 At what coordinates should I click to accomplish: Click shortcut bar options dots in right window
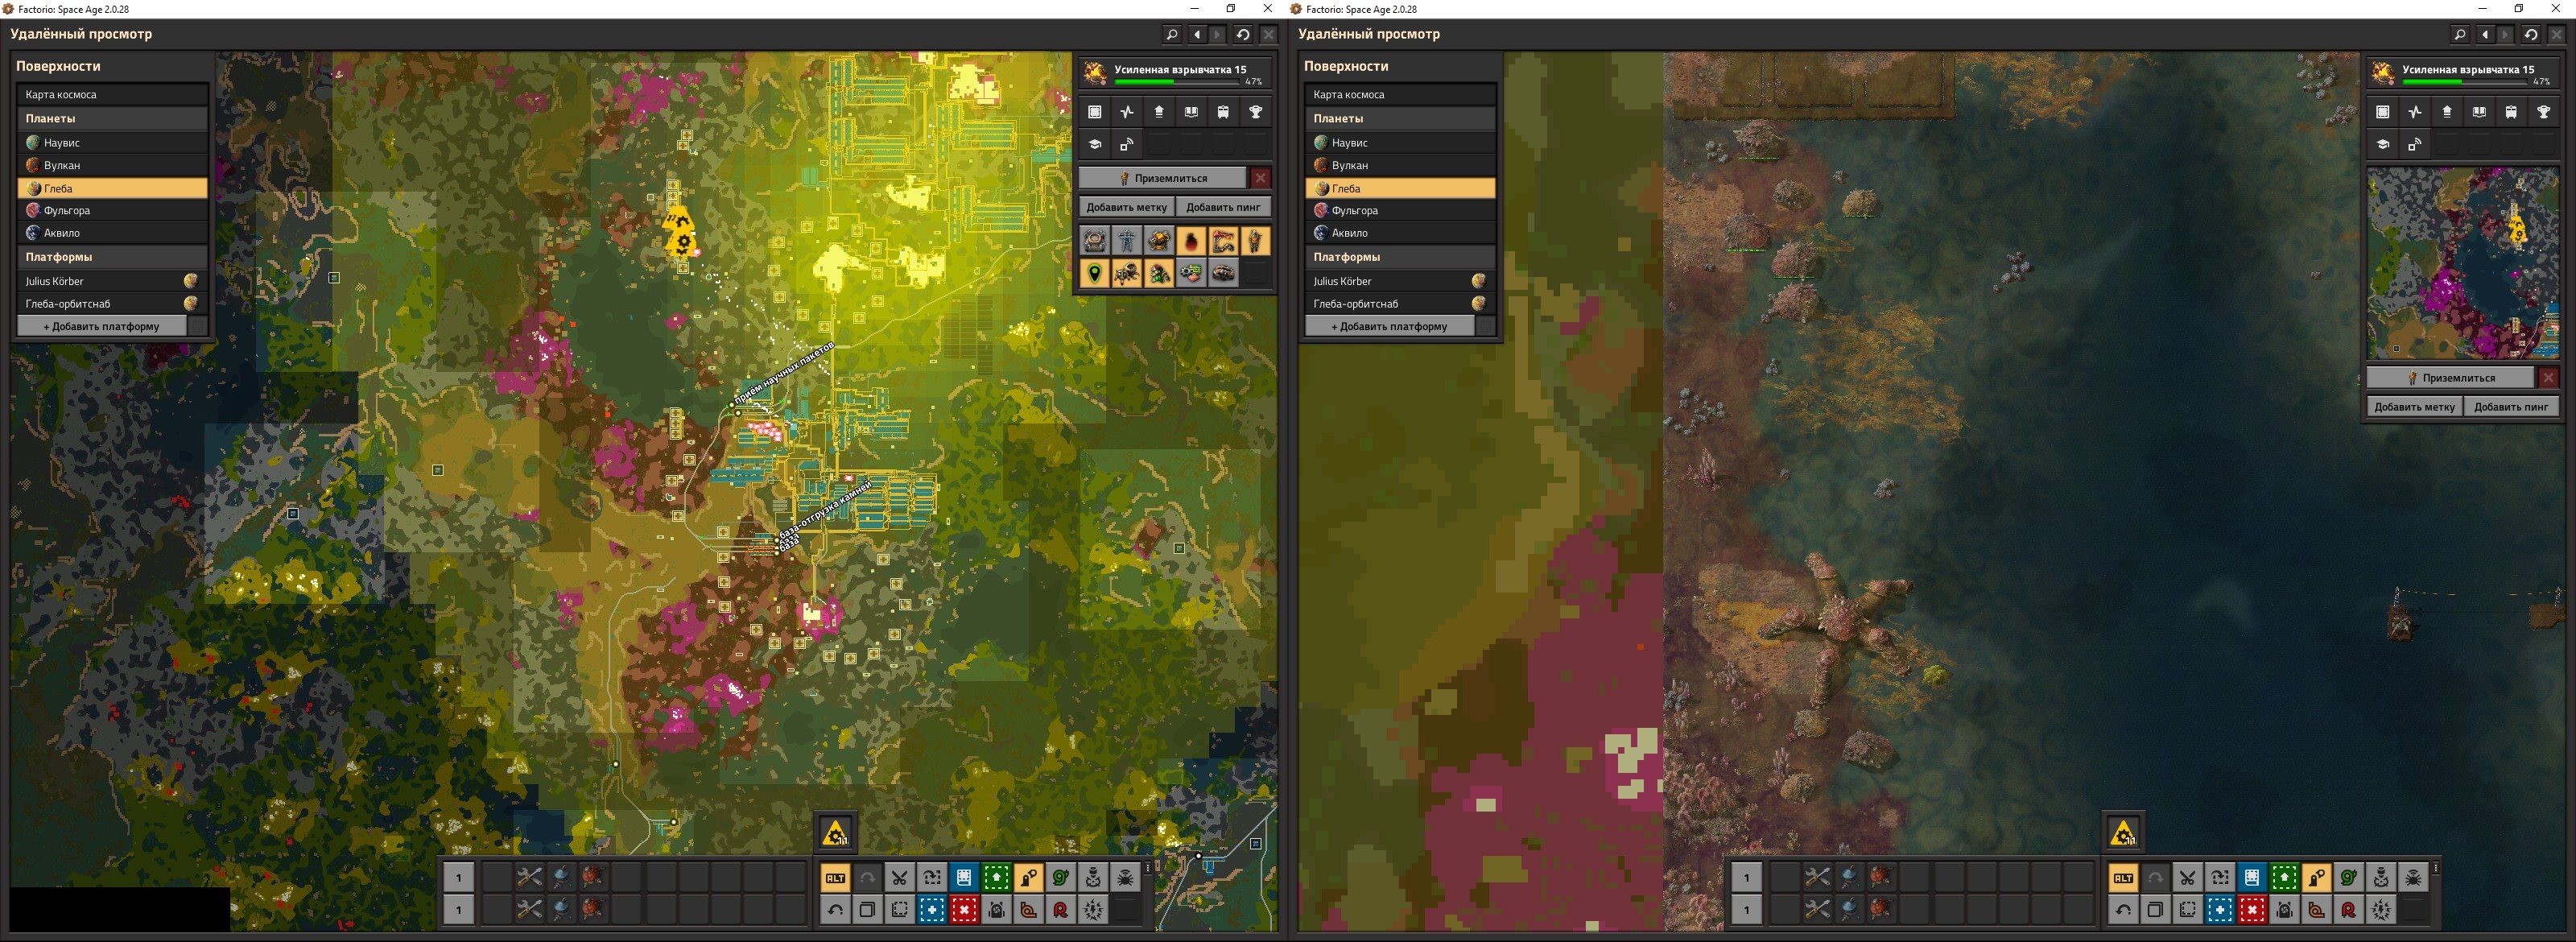pos(2436,868)
